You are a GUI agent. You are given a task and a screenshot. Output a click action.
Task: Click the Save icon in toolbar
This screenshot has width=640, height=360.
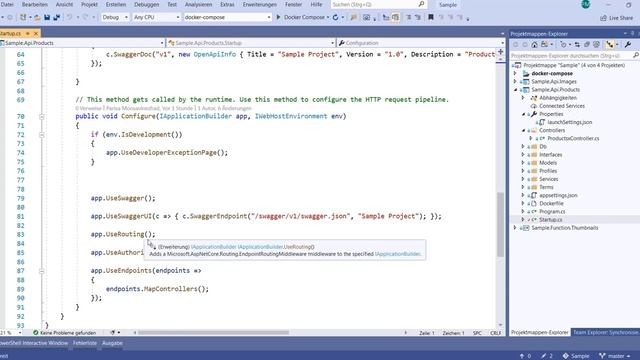click(47, 18)
